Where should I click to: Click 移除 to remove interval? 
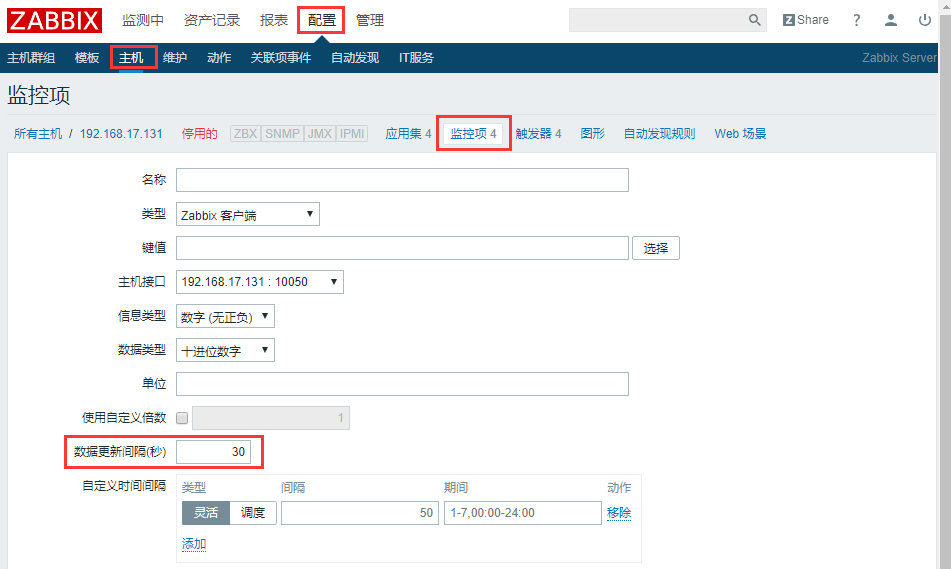tap(619, 513)
